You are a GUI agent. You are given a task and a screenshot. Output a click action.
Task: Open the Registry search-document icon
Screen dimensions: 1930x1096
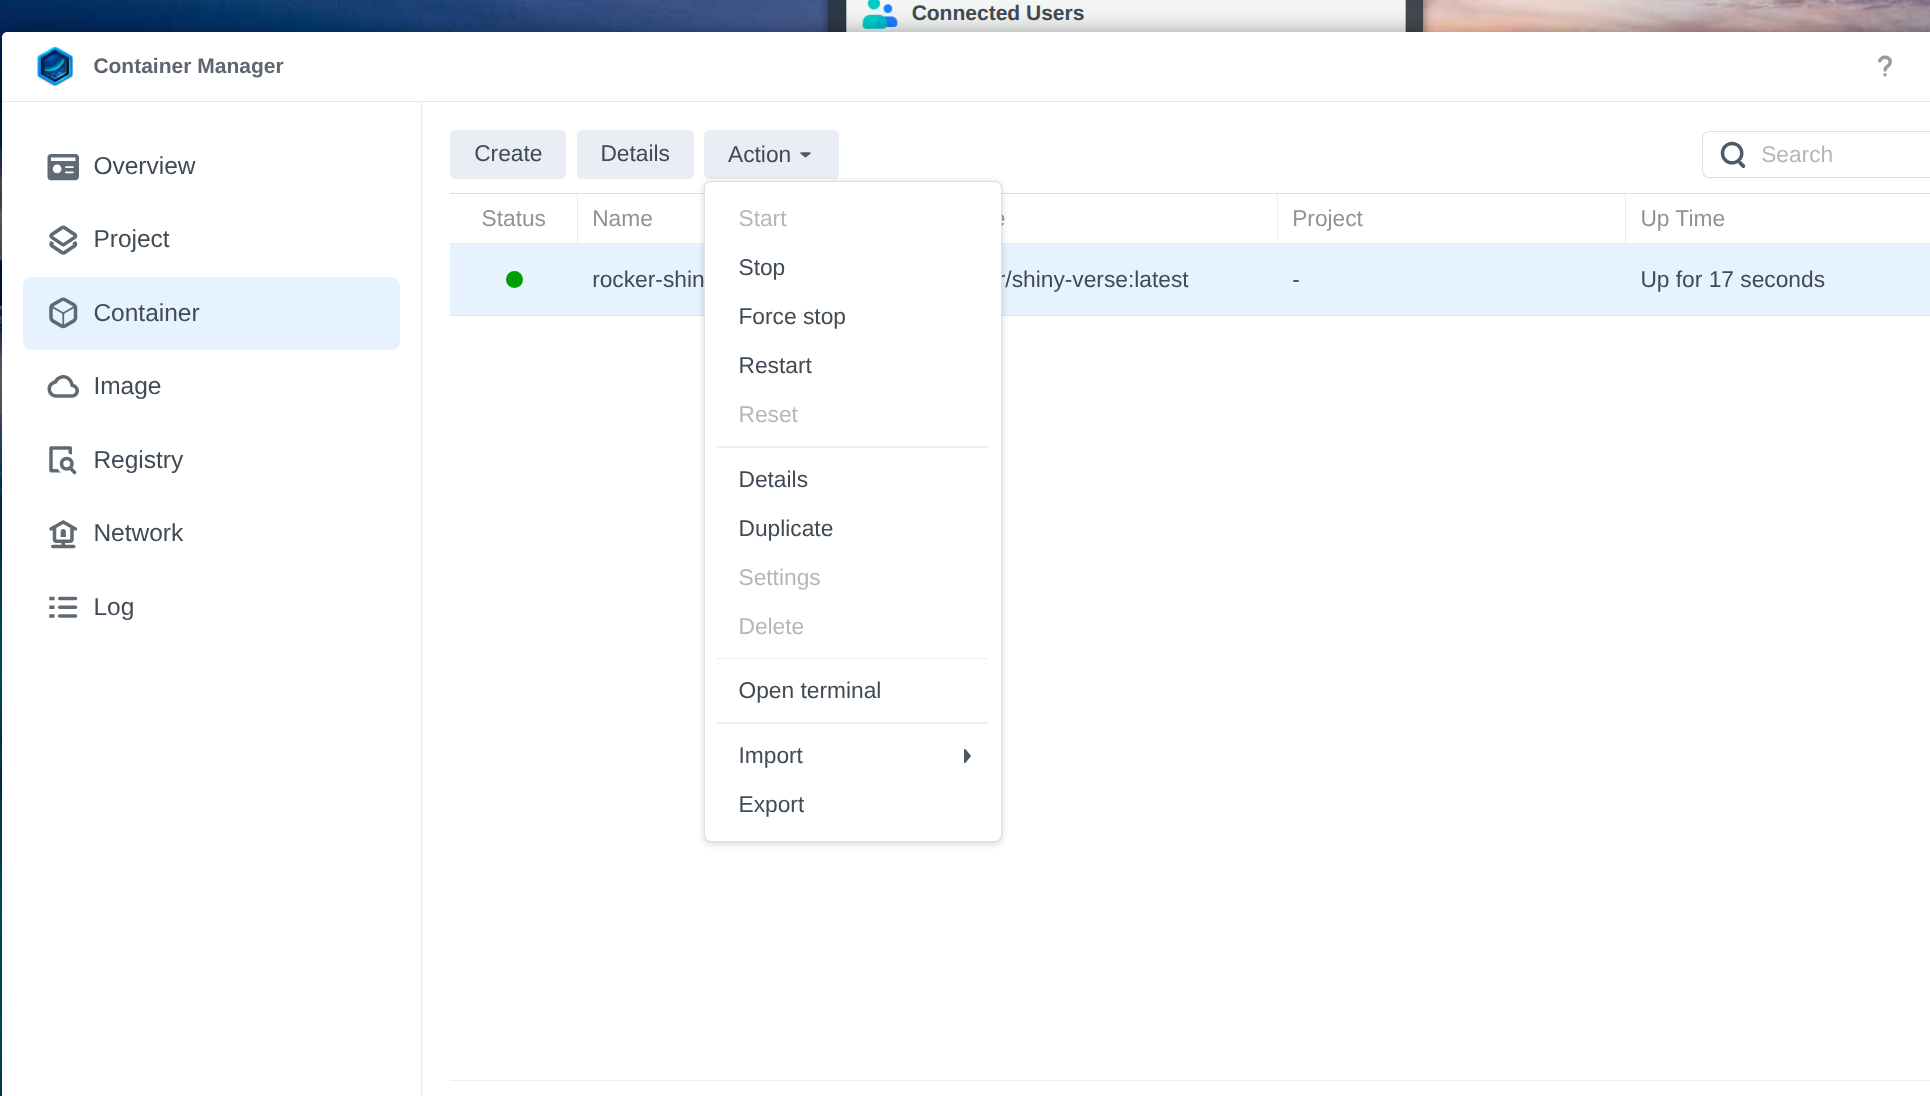pos(63,460)
